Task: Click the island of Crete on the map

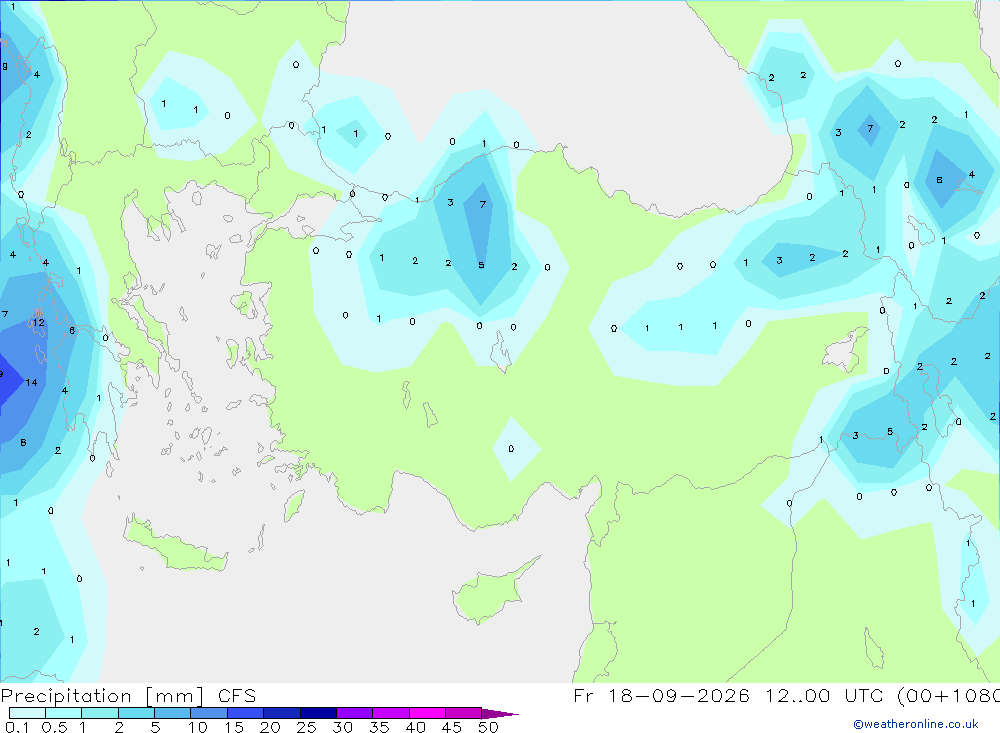Action: click(x=175, y=545)
